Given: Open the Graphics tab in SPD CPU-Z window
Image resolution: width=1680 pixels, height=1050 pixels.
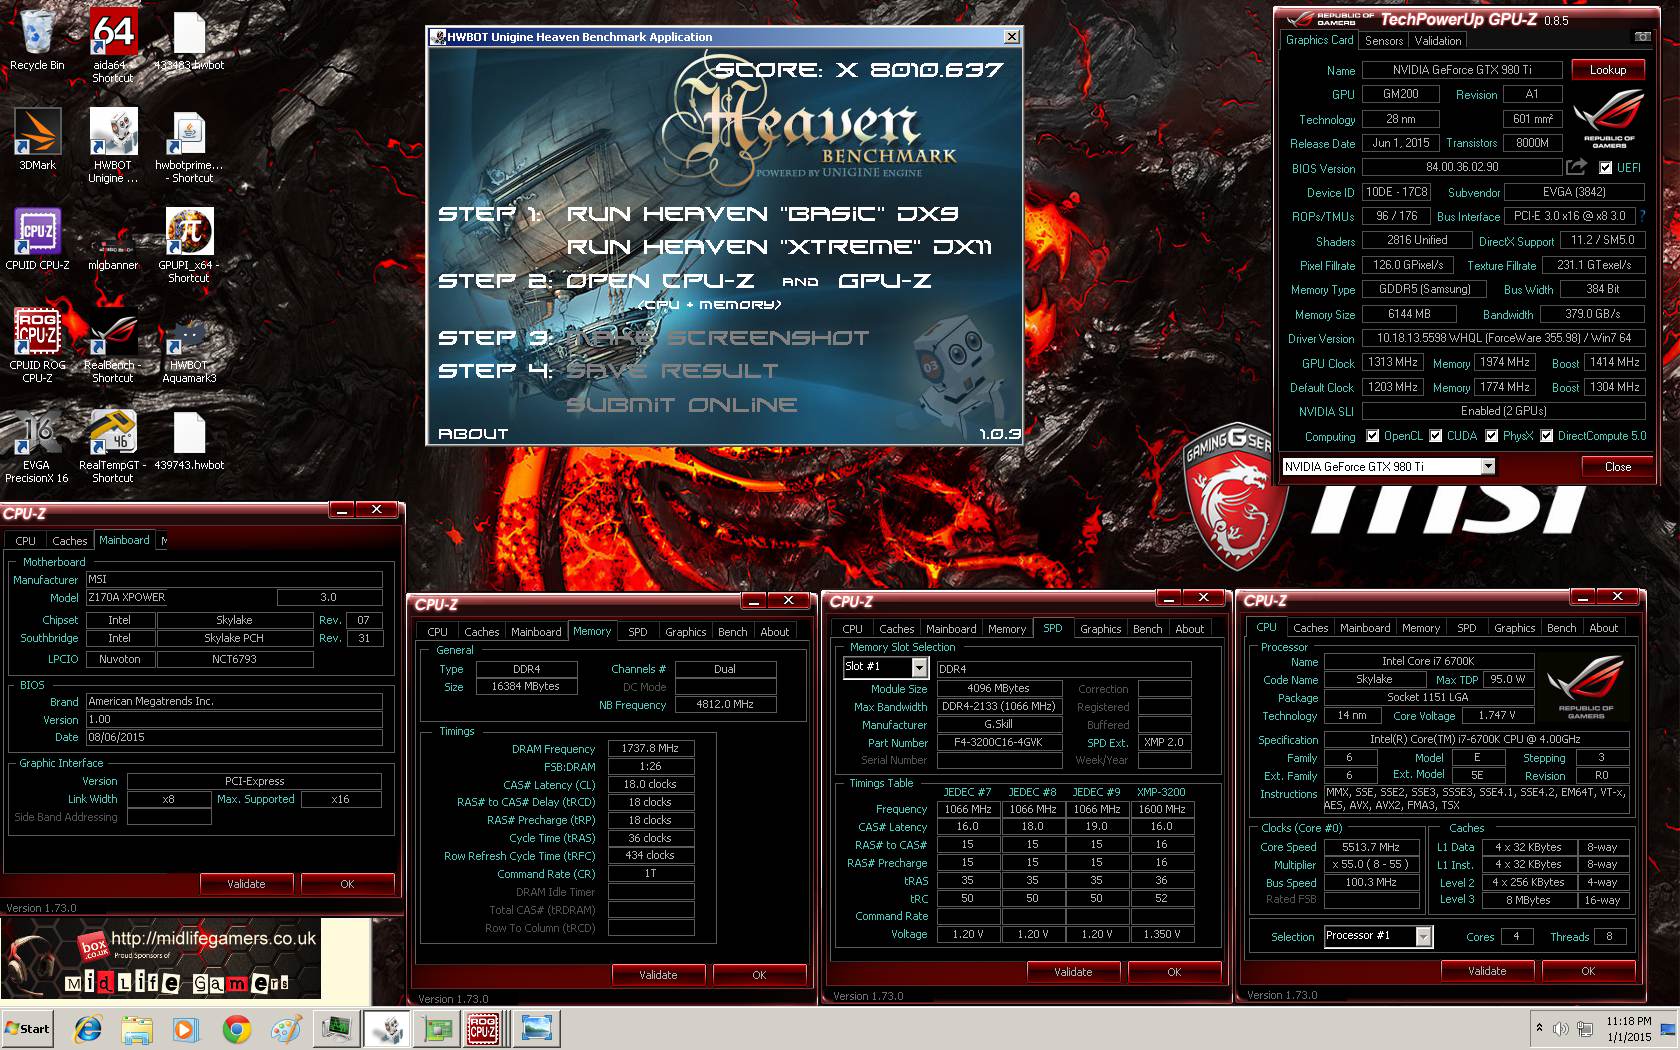Looking at the screenshot, I should [1100, 629].
